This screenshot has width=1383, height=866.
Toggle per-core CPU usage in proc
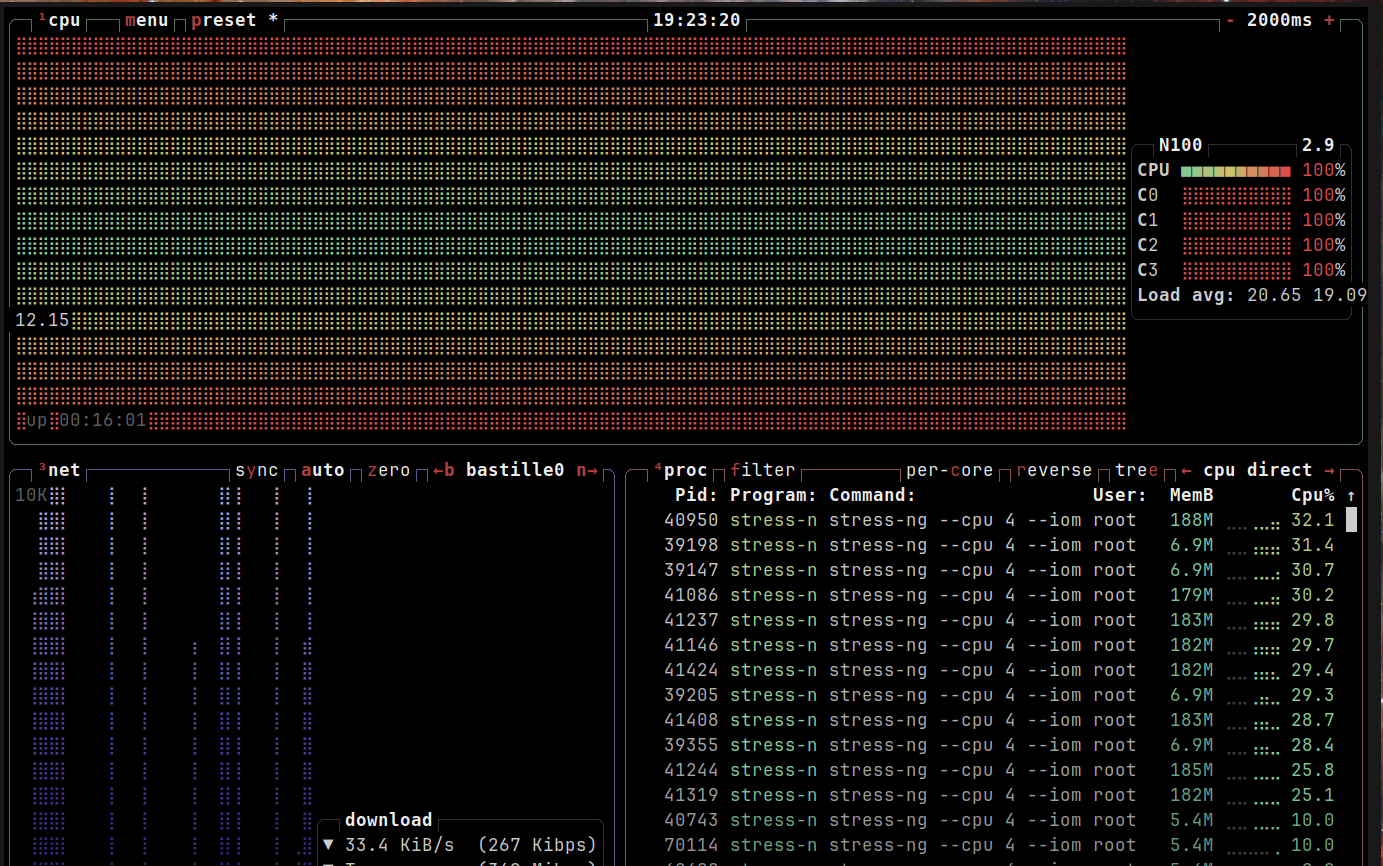(x=949, y=470)
